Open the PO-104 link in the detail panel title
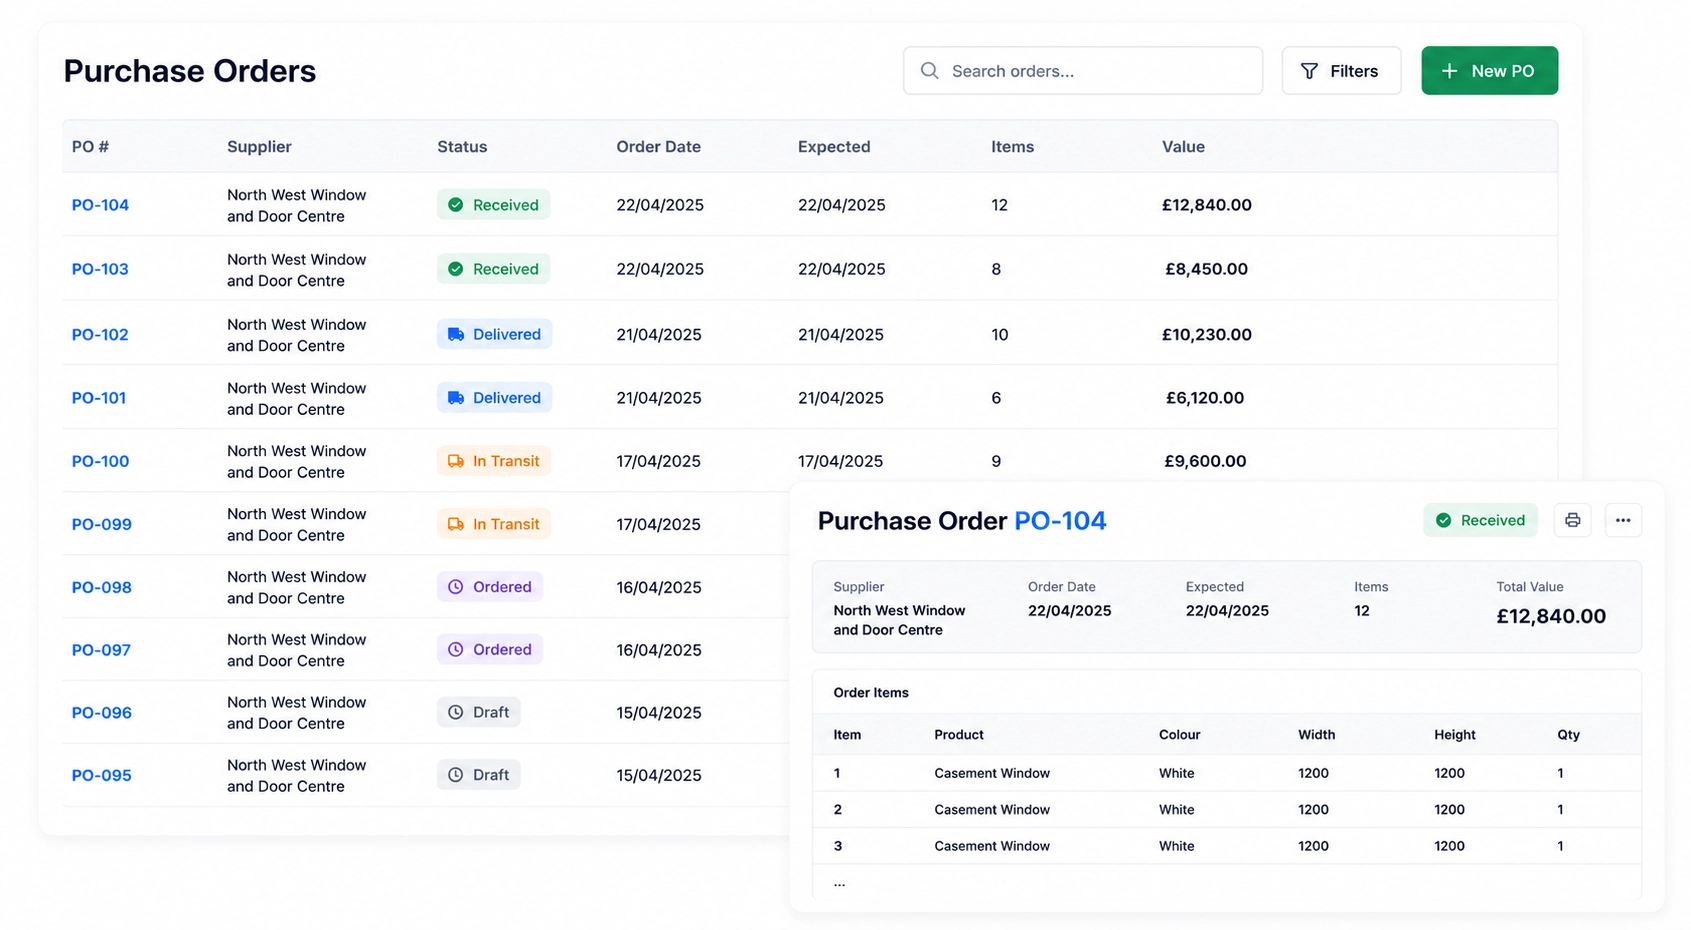The image size is (1691, 930). 1060,521
